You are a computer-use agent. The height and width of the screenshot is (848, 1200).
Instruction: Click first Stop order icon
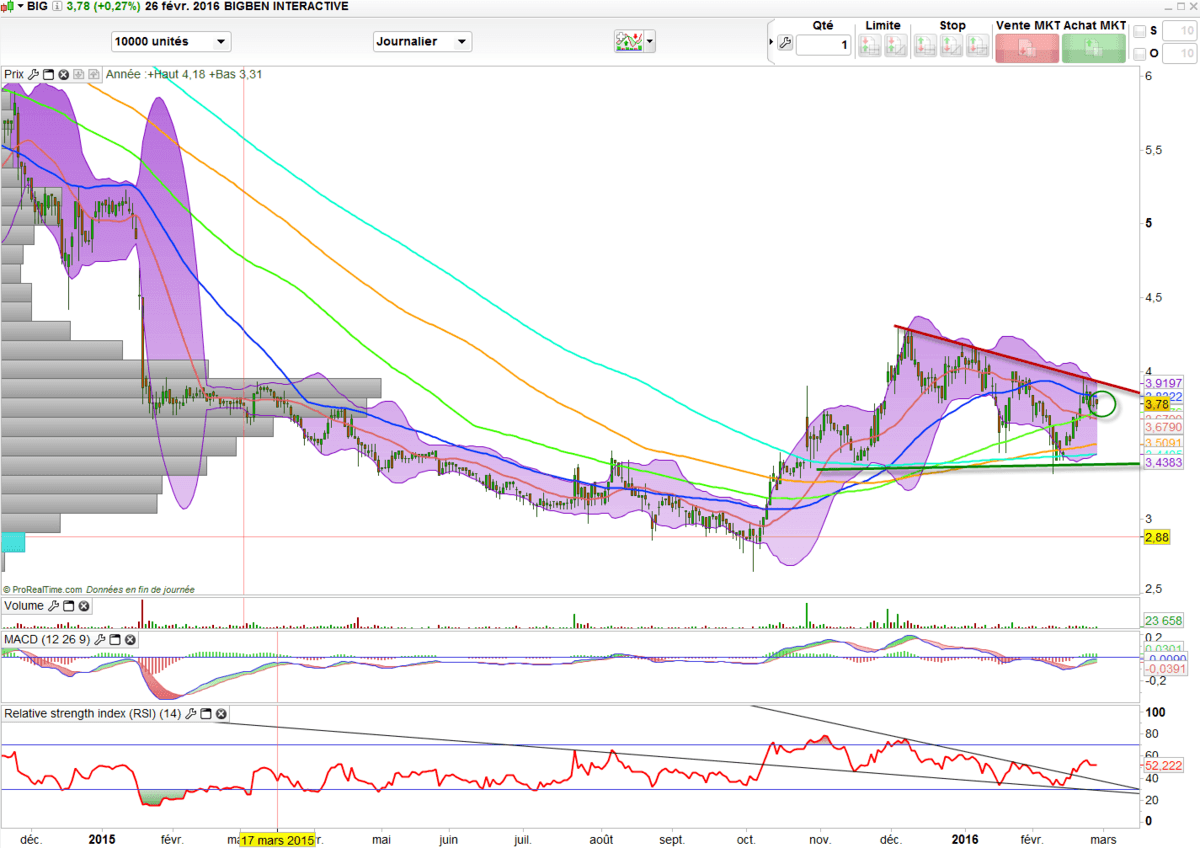tap(925, 46)
